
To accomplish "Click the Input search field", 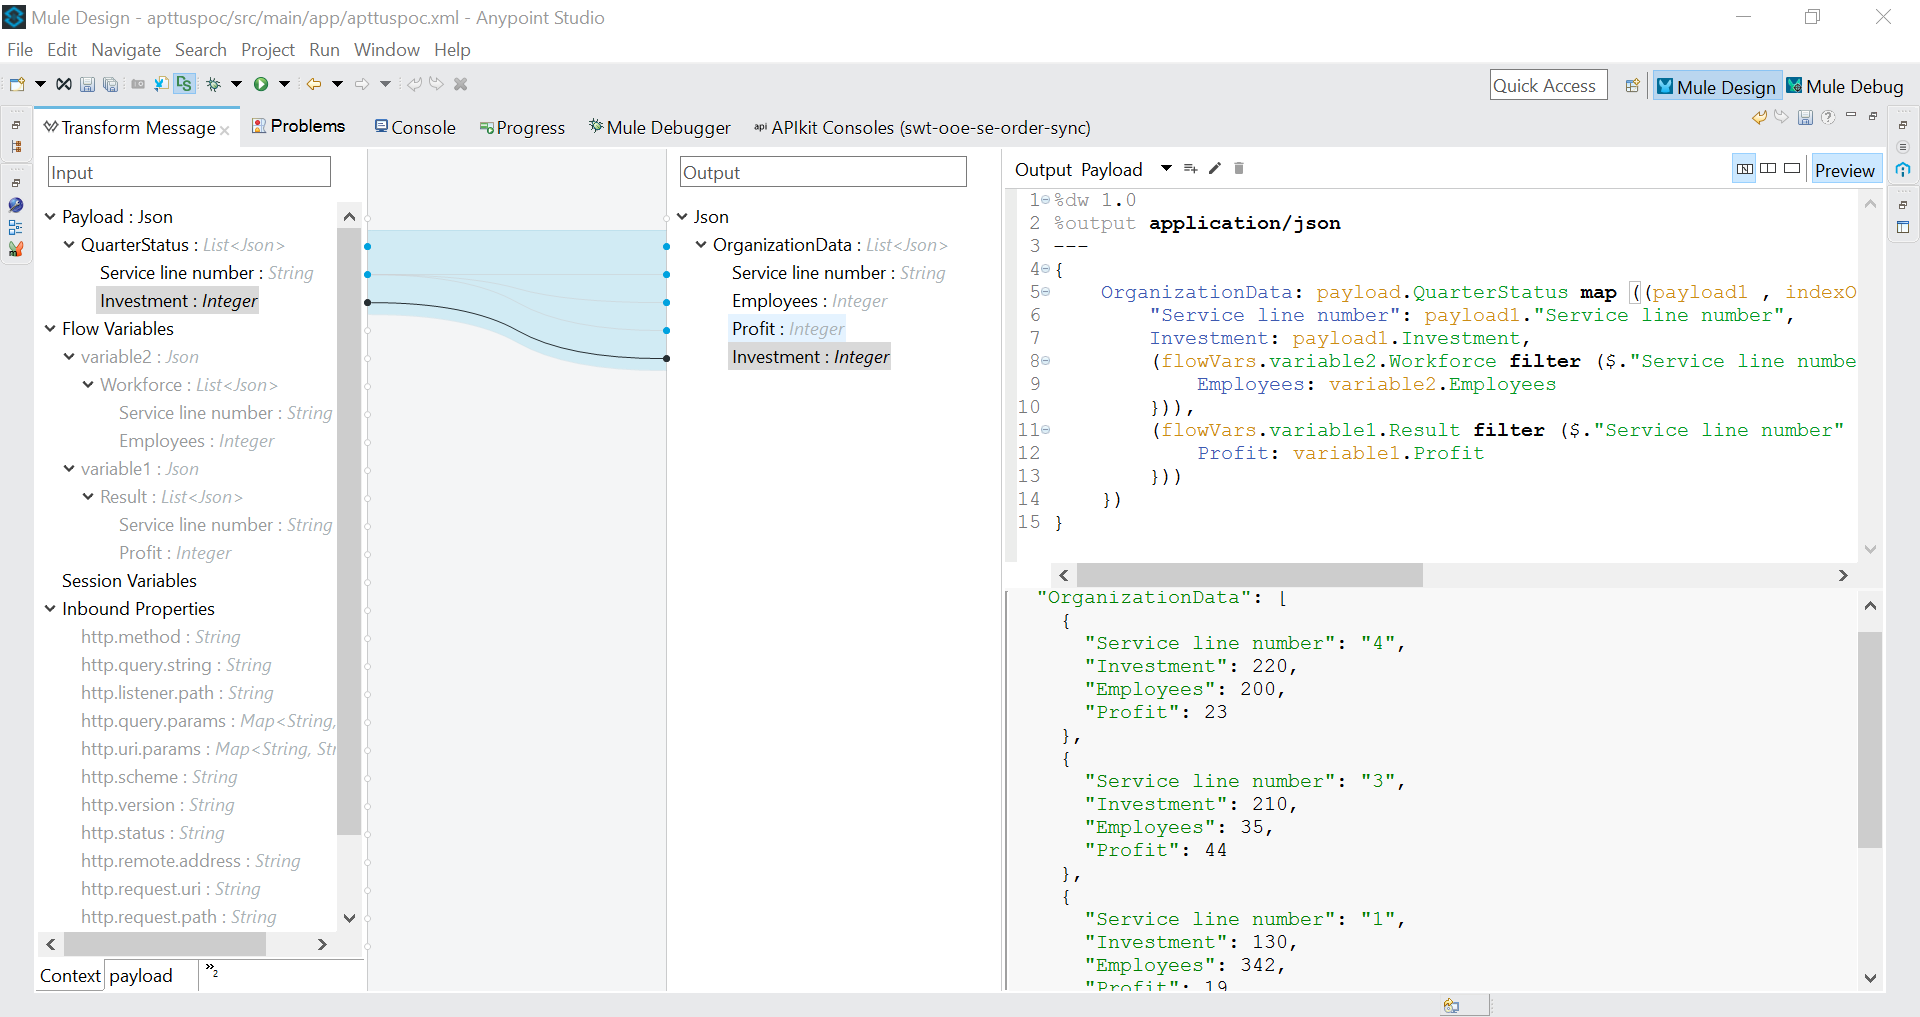I will [189, 172].
